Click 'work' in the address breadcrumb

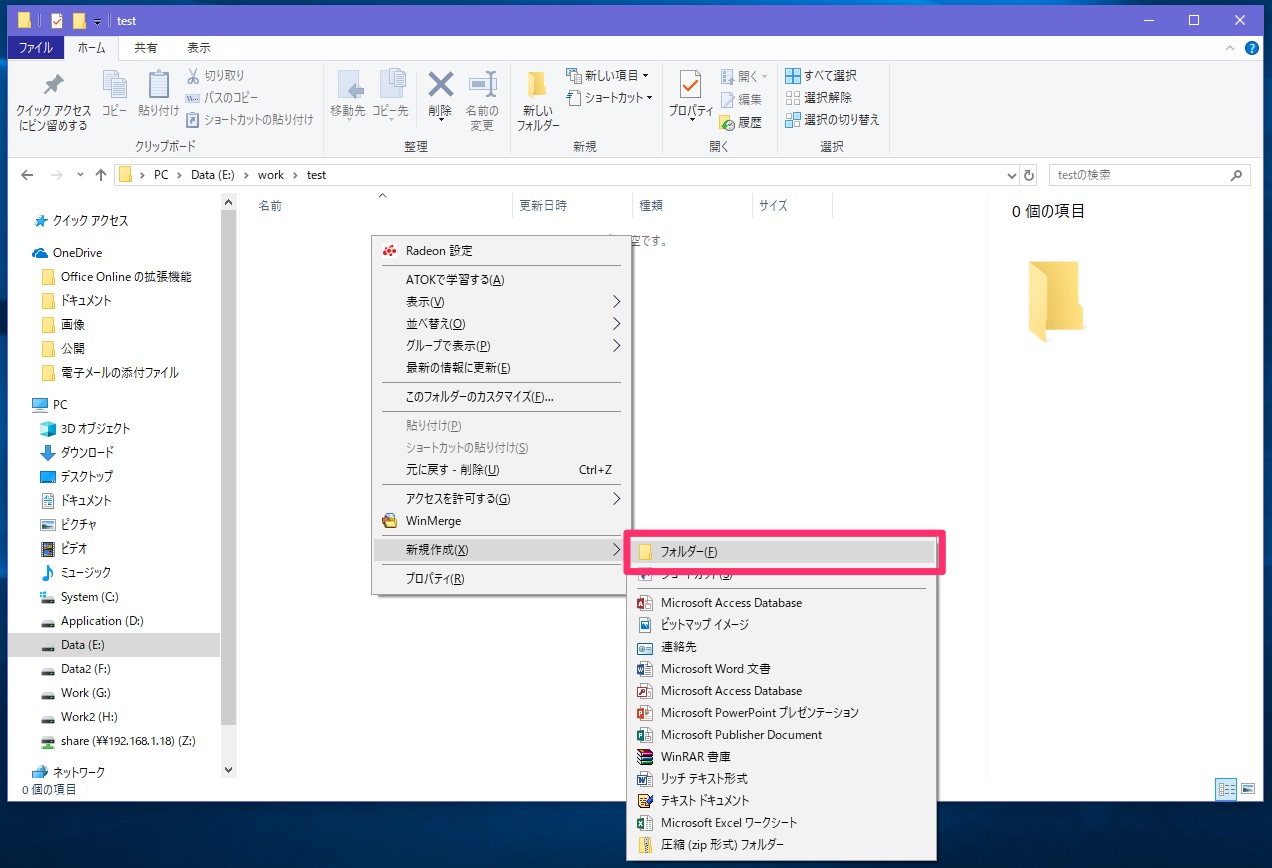point(271,175)
